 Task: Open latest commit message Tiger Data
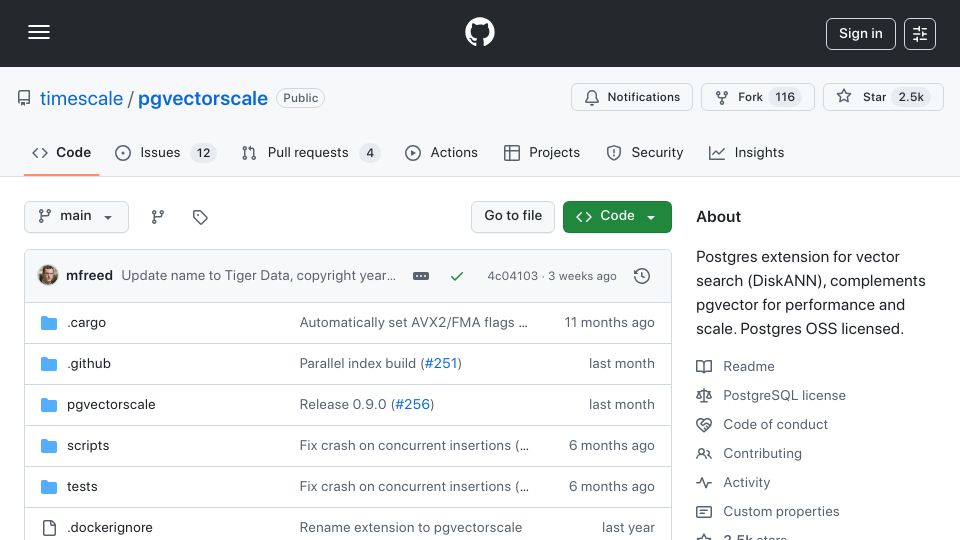click(x=258, y=276)
